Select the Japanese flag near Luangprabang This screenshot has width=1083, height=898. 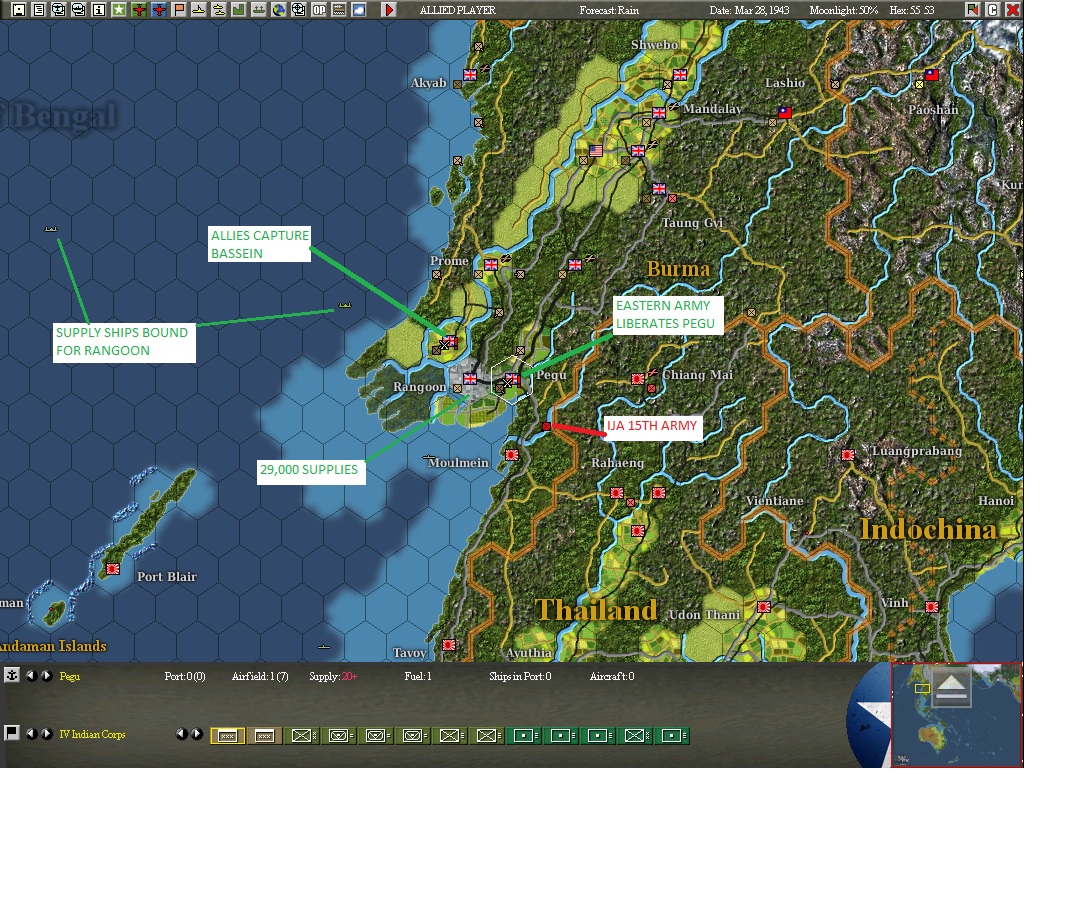click(x=848, y=455)
